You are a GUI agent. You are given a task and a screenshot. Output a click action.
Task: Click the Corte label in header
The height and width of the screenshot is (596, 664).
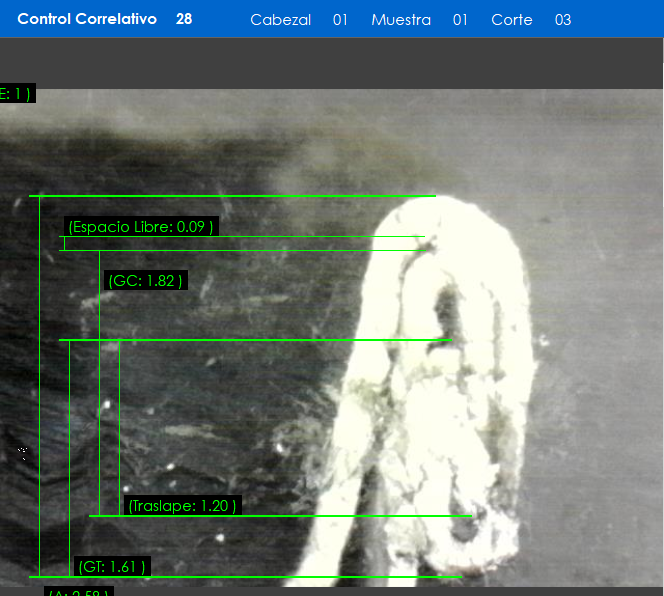click(511, 20)
